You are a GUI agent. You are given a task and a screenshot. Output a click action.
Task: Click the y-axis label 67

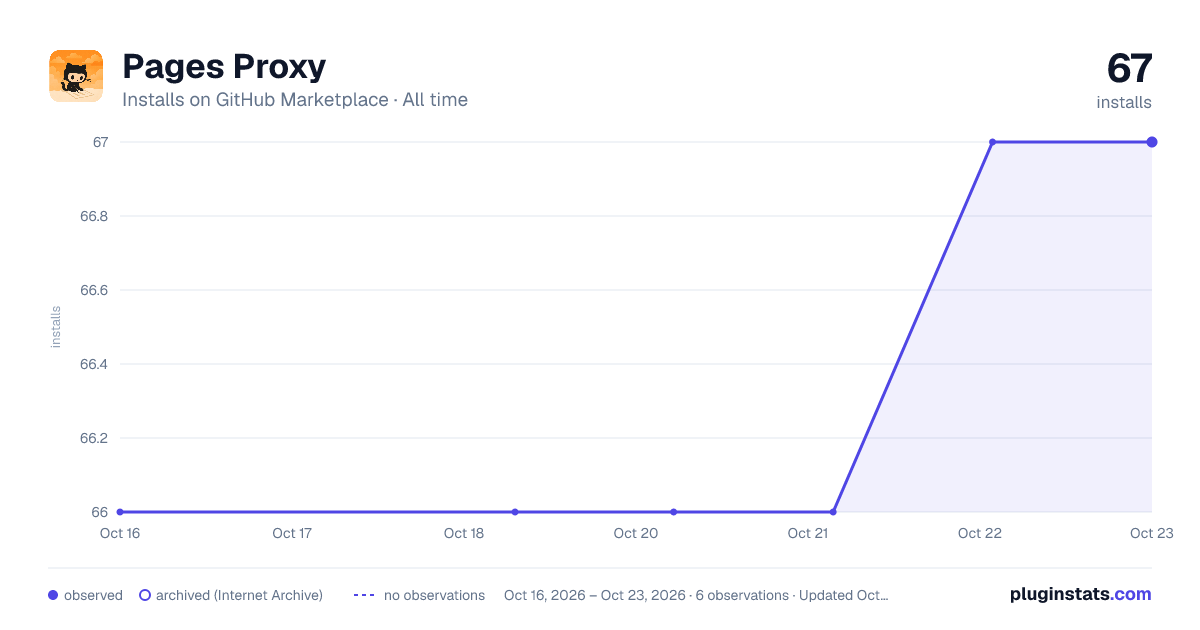click(x=100, y=142)
